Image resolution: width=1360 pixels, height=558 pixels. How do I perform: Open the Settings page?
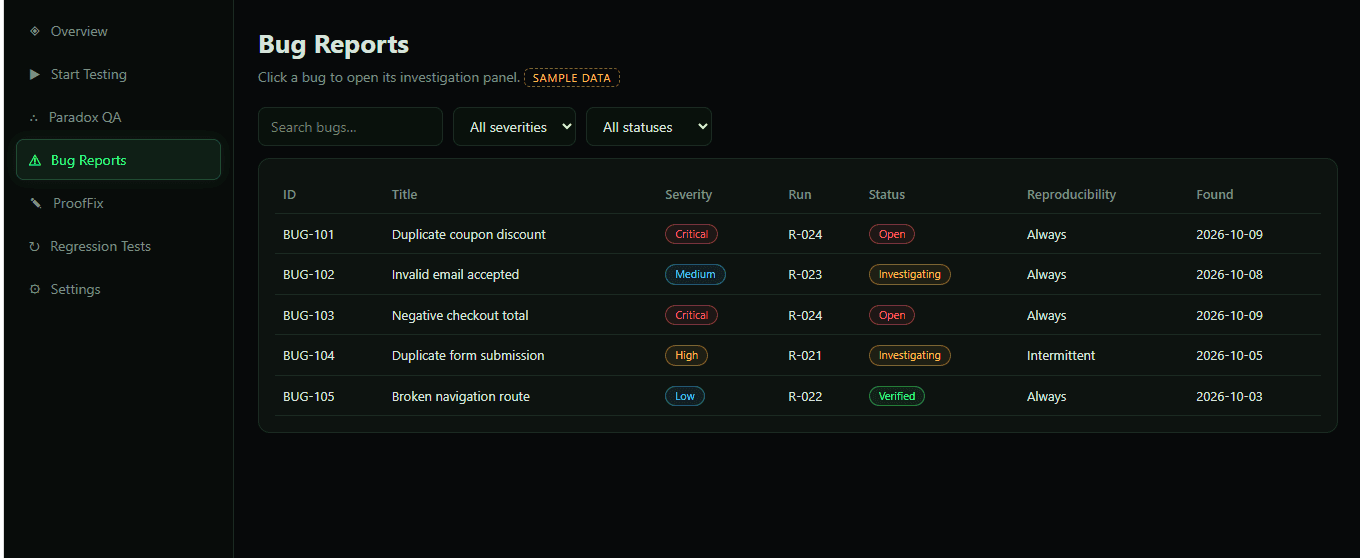118,289
